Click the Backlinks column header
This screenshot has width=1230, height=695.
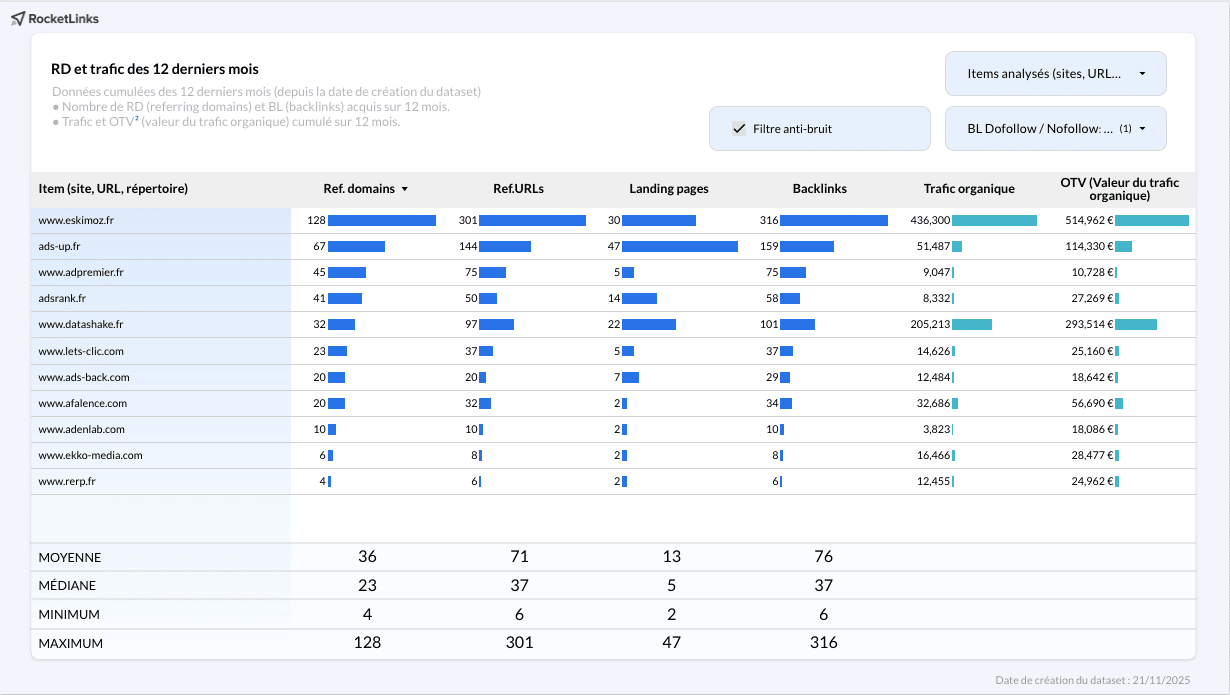[x=819, y=189]
